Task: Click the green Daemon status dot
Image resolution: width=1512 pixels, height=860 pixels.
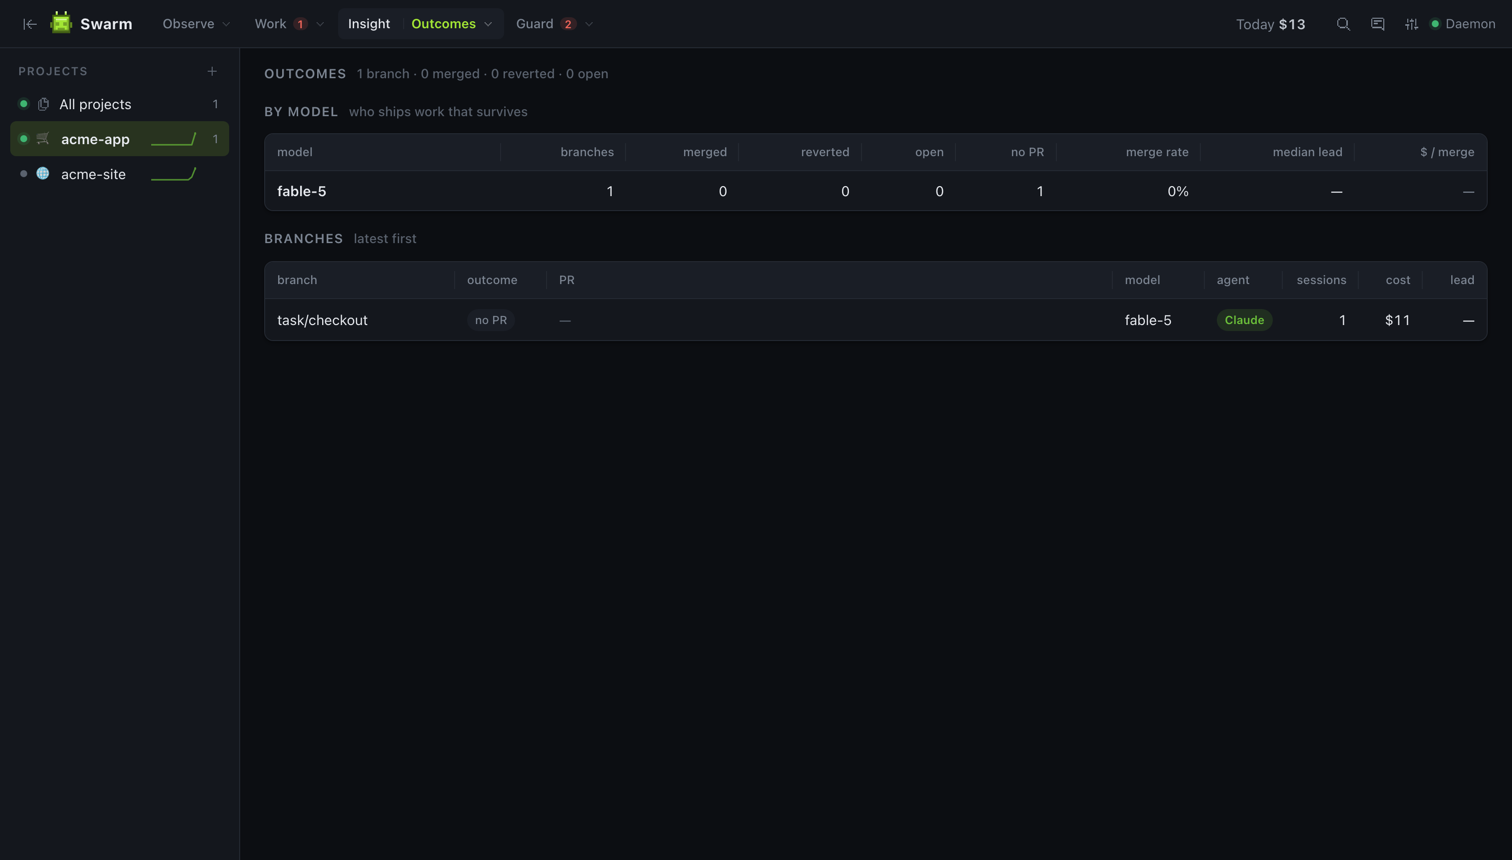Action: tap(1435, 24)
